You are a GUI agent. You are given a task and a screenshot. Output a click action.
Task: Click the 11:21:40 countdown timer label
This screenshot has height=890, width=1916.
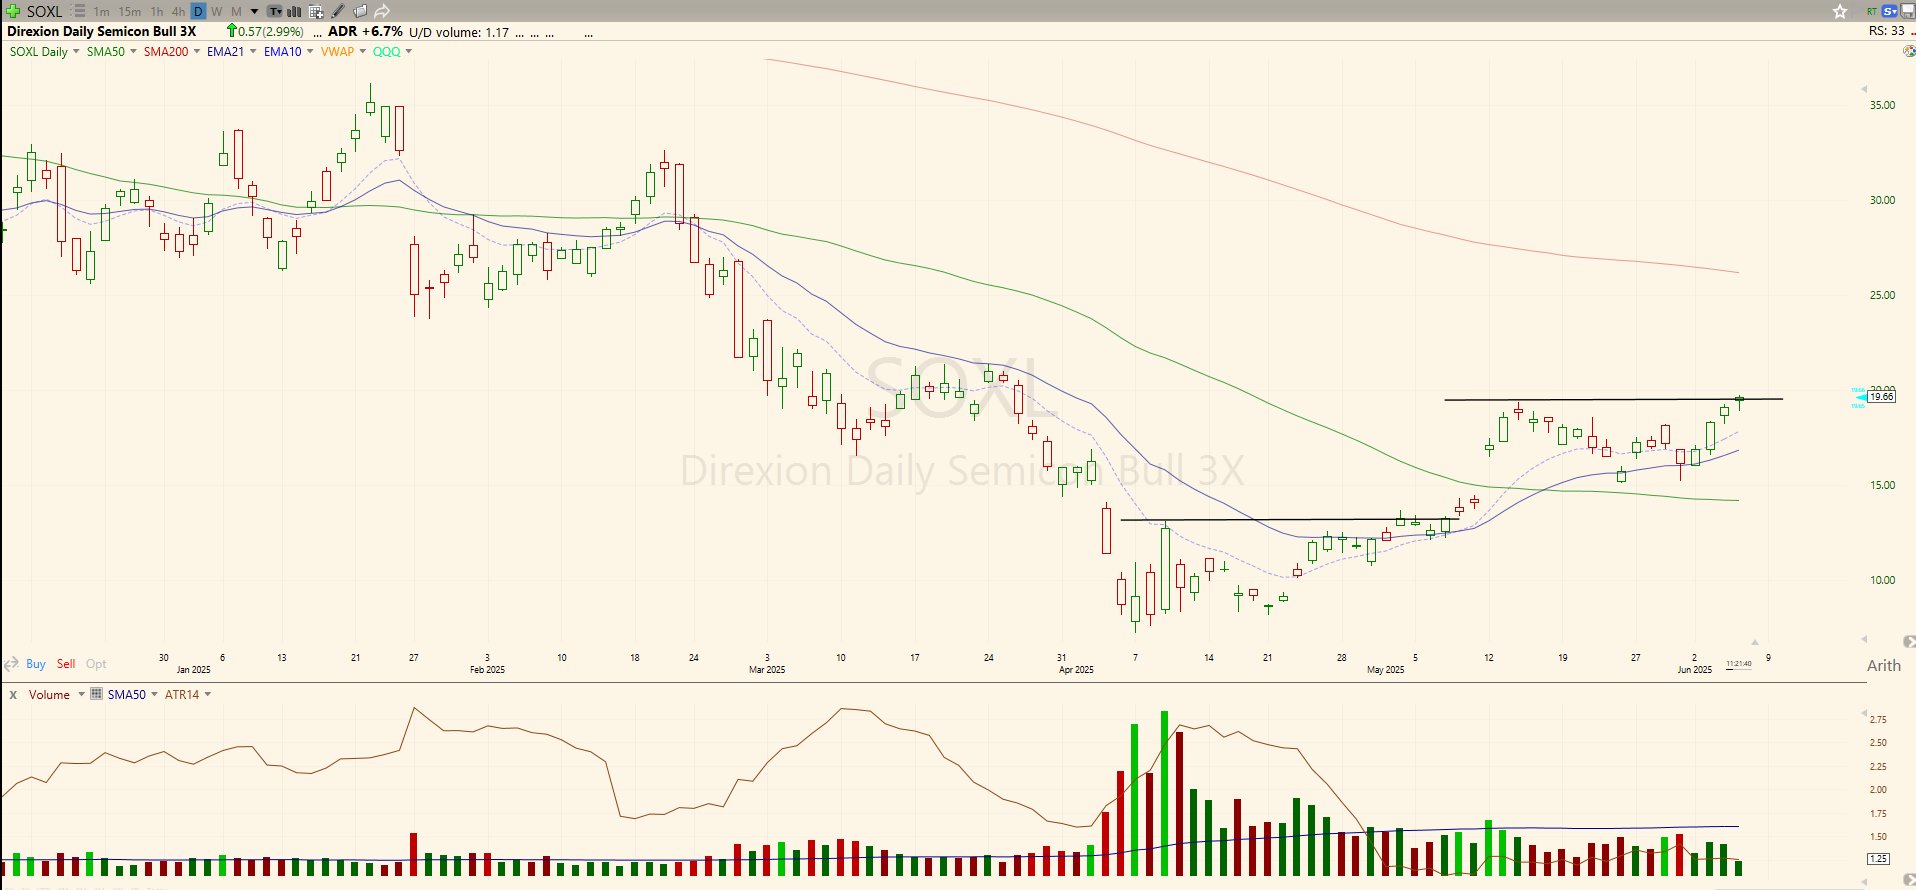[1739, 664]
